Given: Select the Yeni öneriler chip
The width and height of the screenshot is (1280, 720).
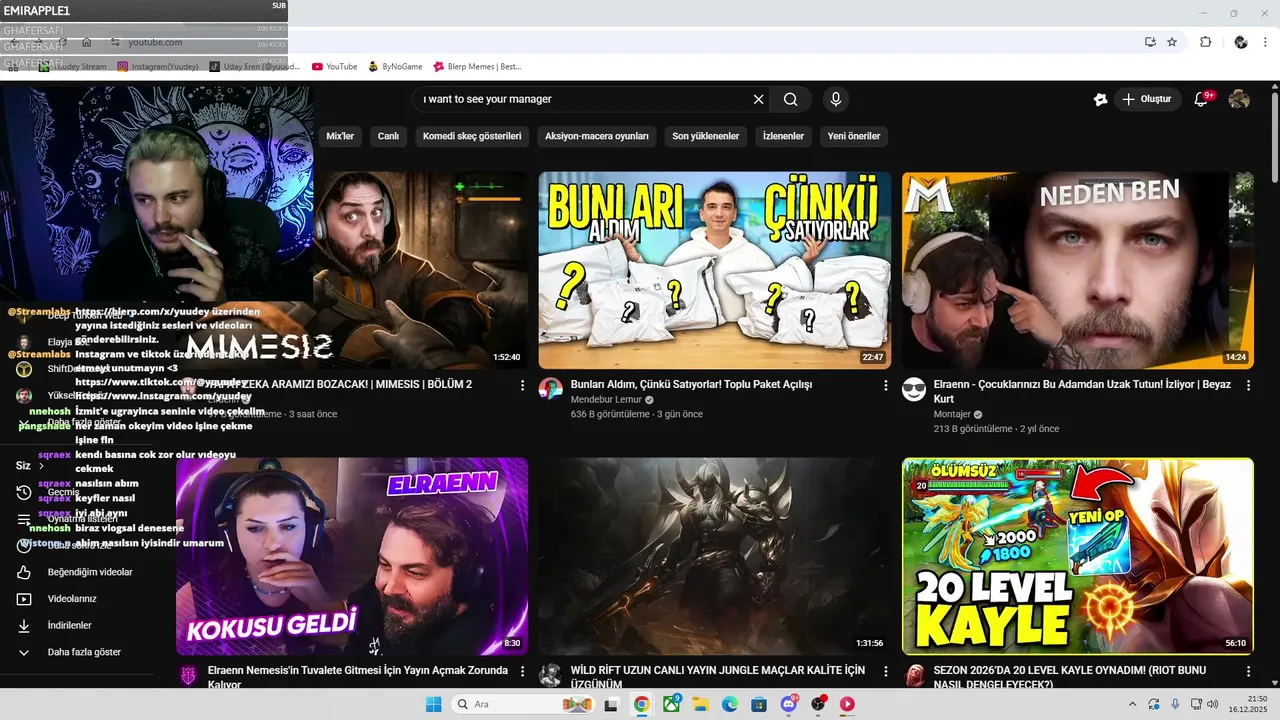Looking at the screenshot, I should click(x=854, y=136).
